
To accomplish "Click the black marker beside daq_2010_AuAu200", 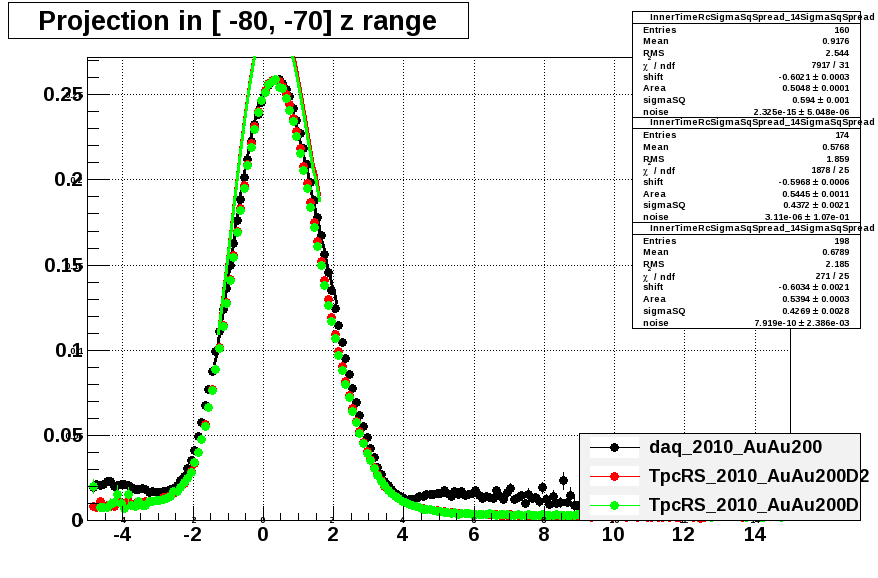I will [x=614, y=447].
